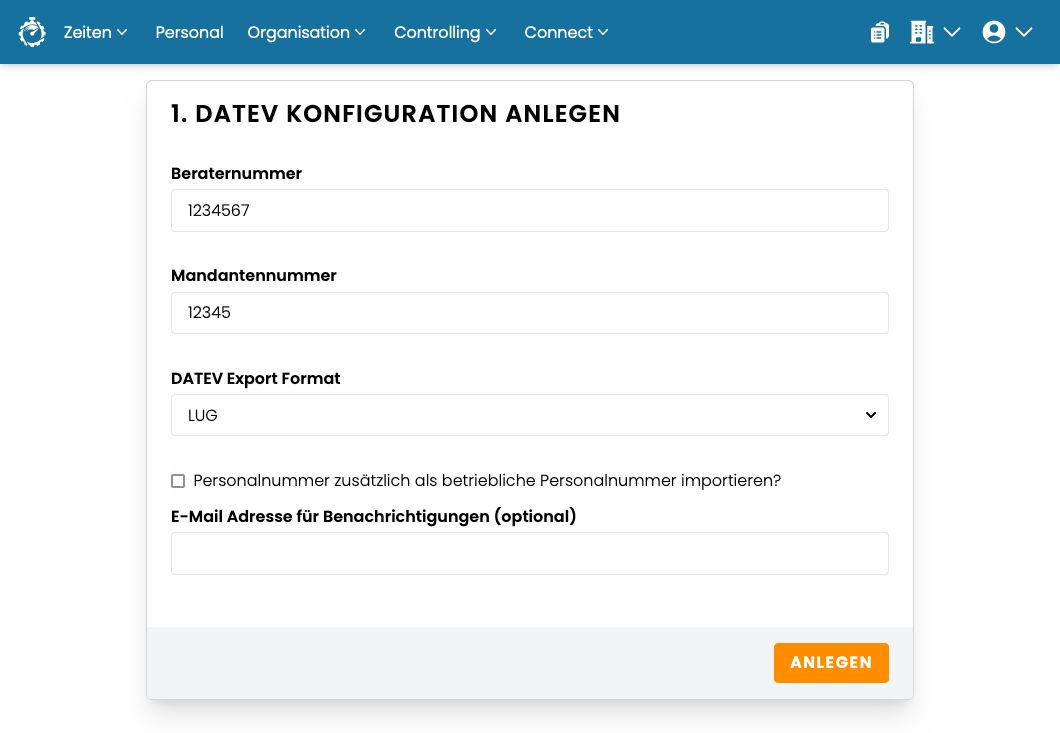Click the orange ANLEGEN button

click(831, 663)
